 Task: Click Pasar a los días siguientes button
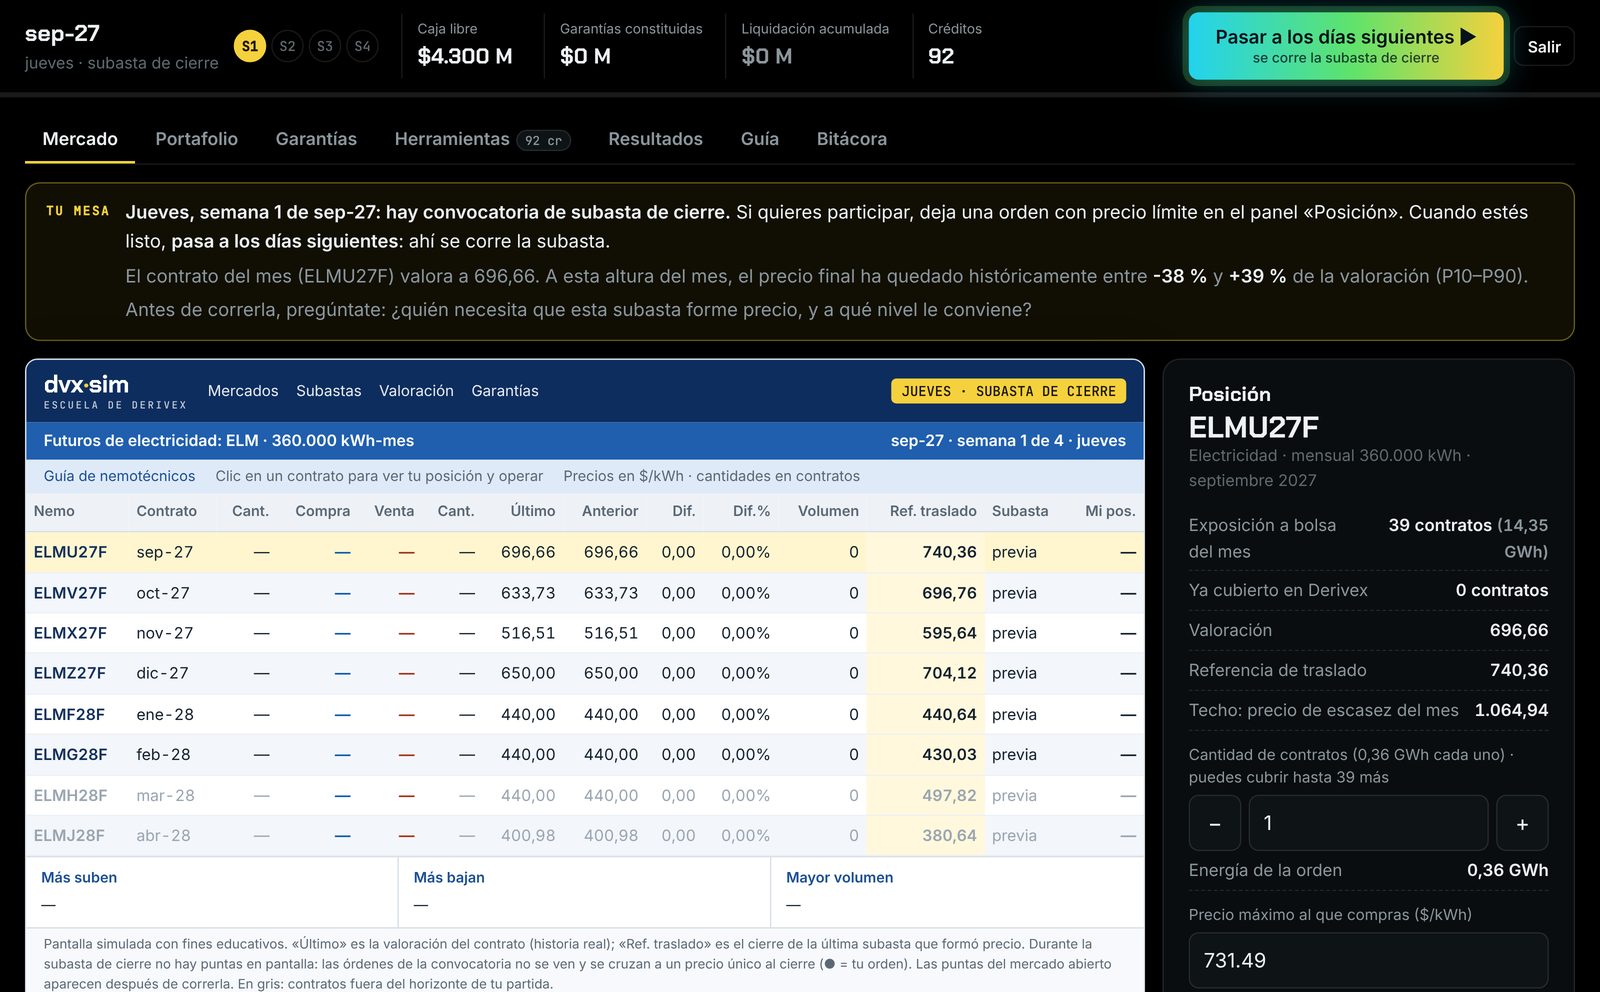1346,46
